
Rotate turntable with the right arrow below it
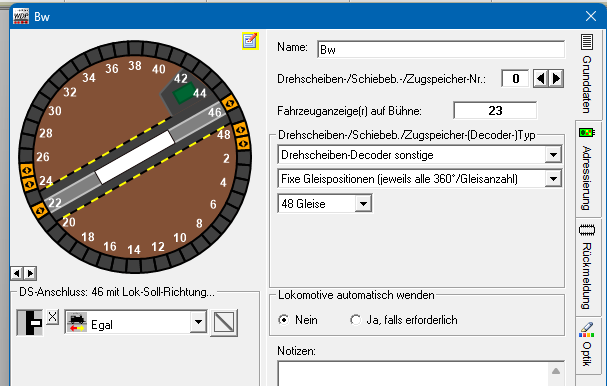[30, 273]
